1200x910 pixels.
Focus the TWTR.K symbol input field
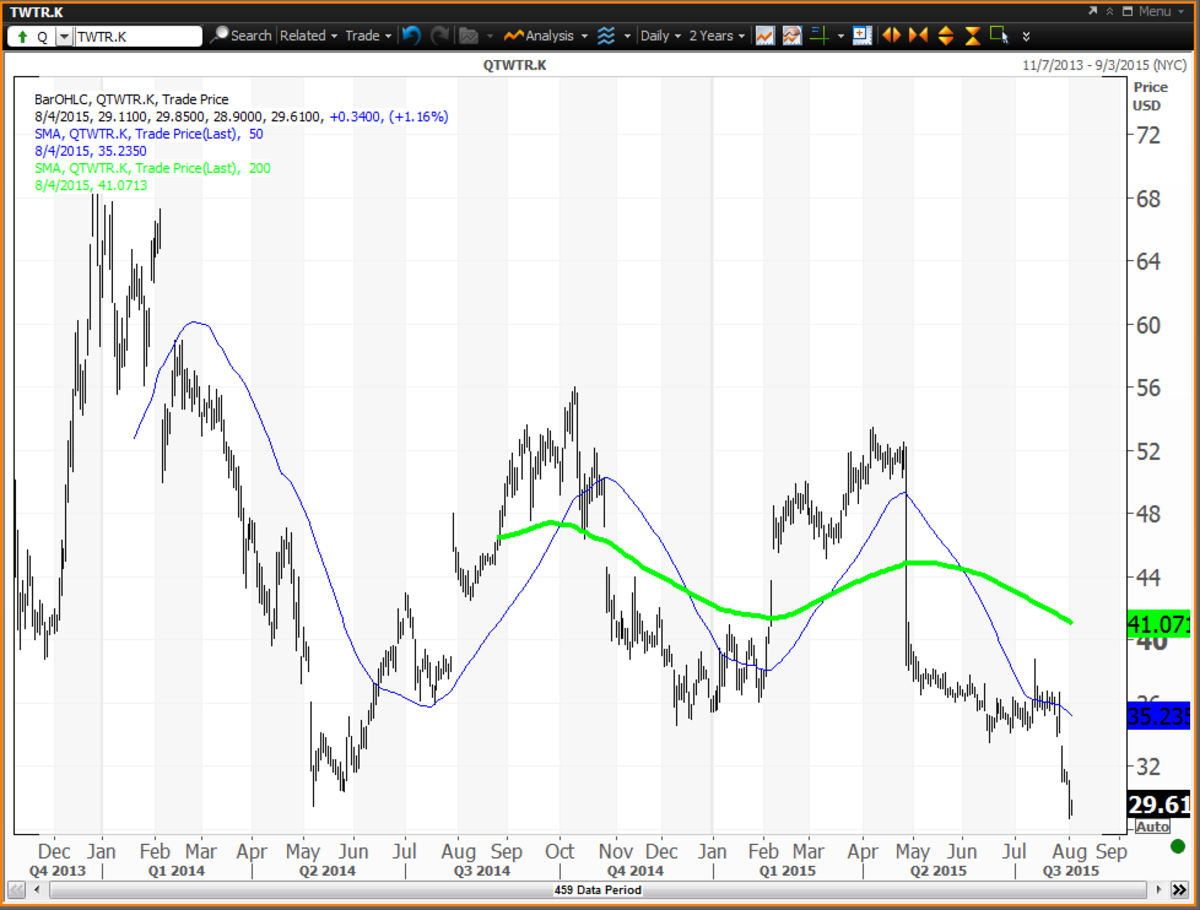[138, 36]
